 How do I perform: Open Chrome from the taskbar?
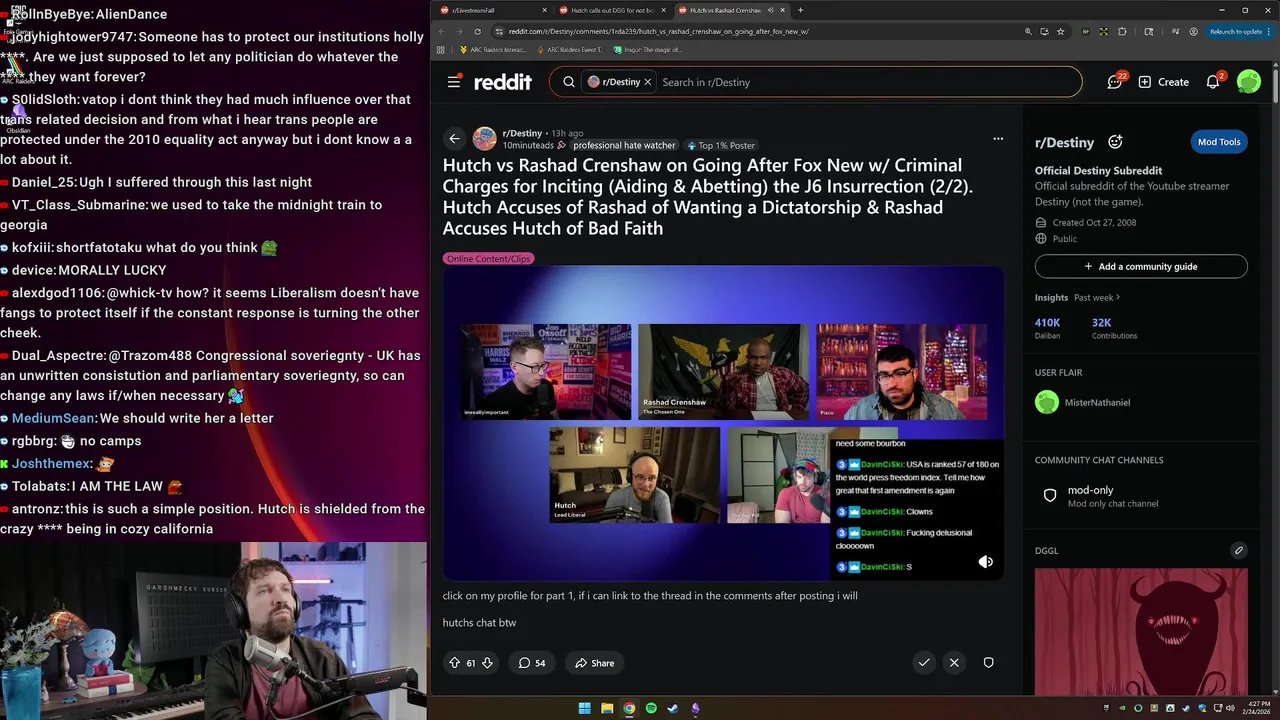point(629,709)
